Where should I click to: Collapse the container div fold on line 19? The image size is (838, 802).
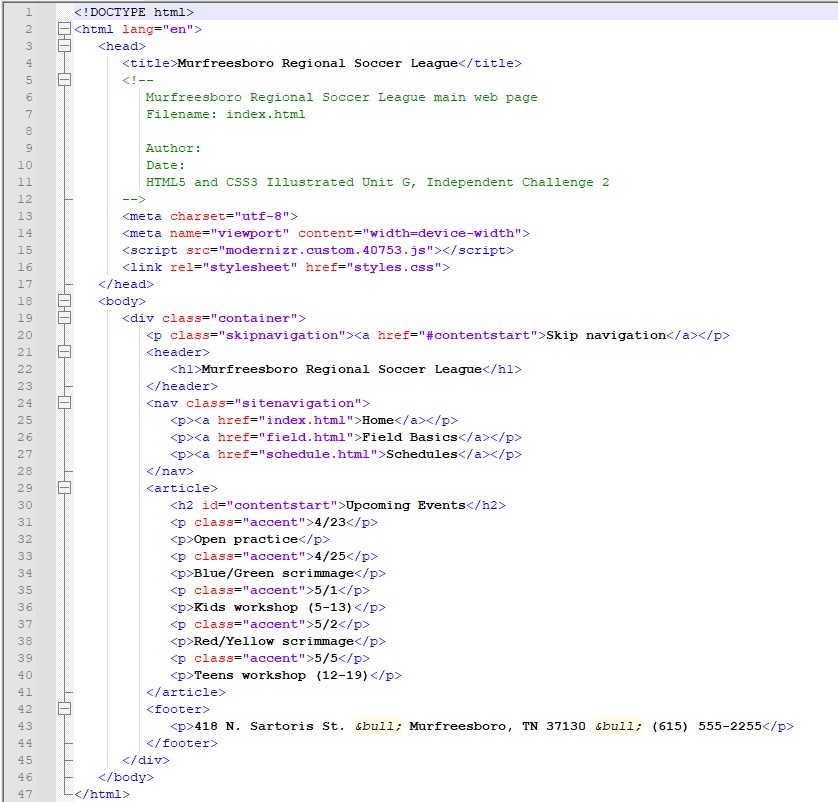click(64, 318)
